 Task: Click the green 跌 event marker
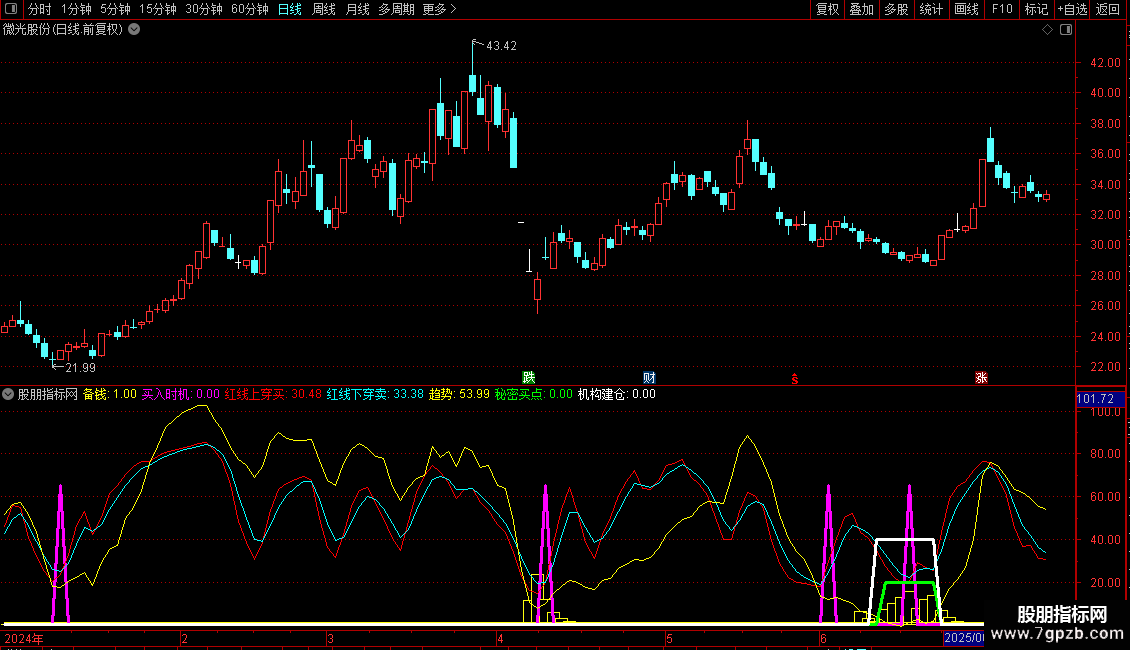[x=529, y=378]
